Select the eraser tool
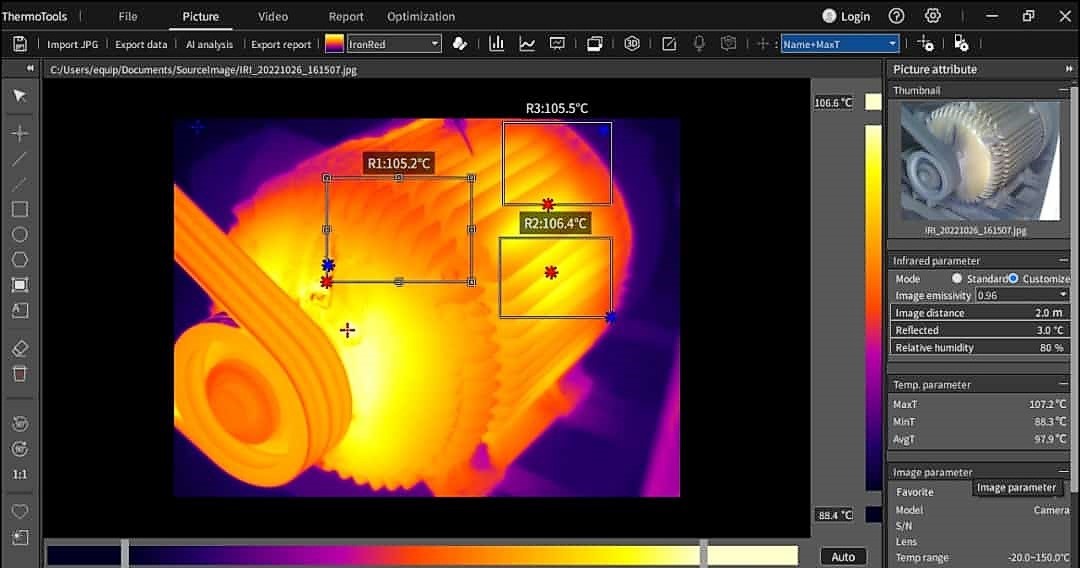 19,348
